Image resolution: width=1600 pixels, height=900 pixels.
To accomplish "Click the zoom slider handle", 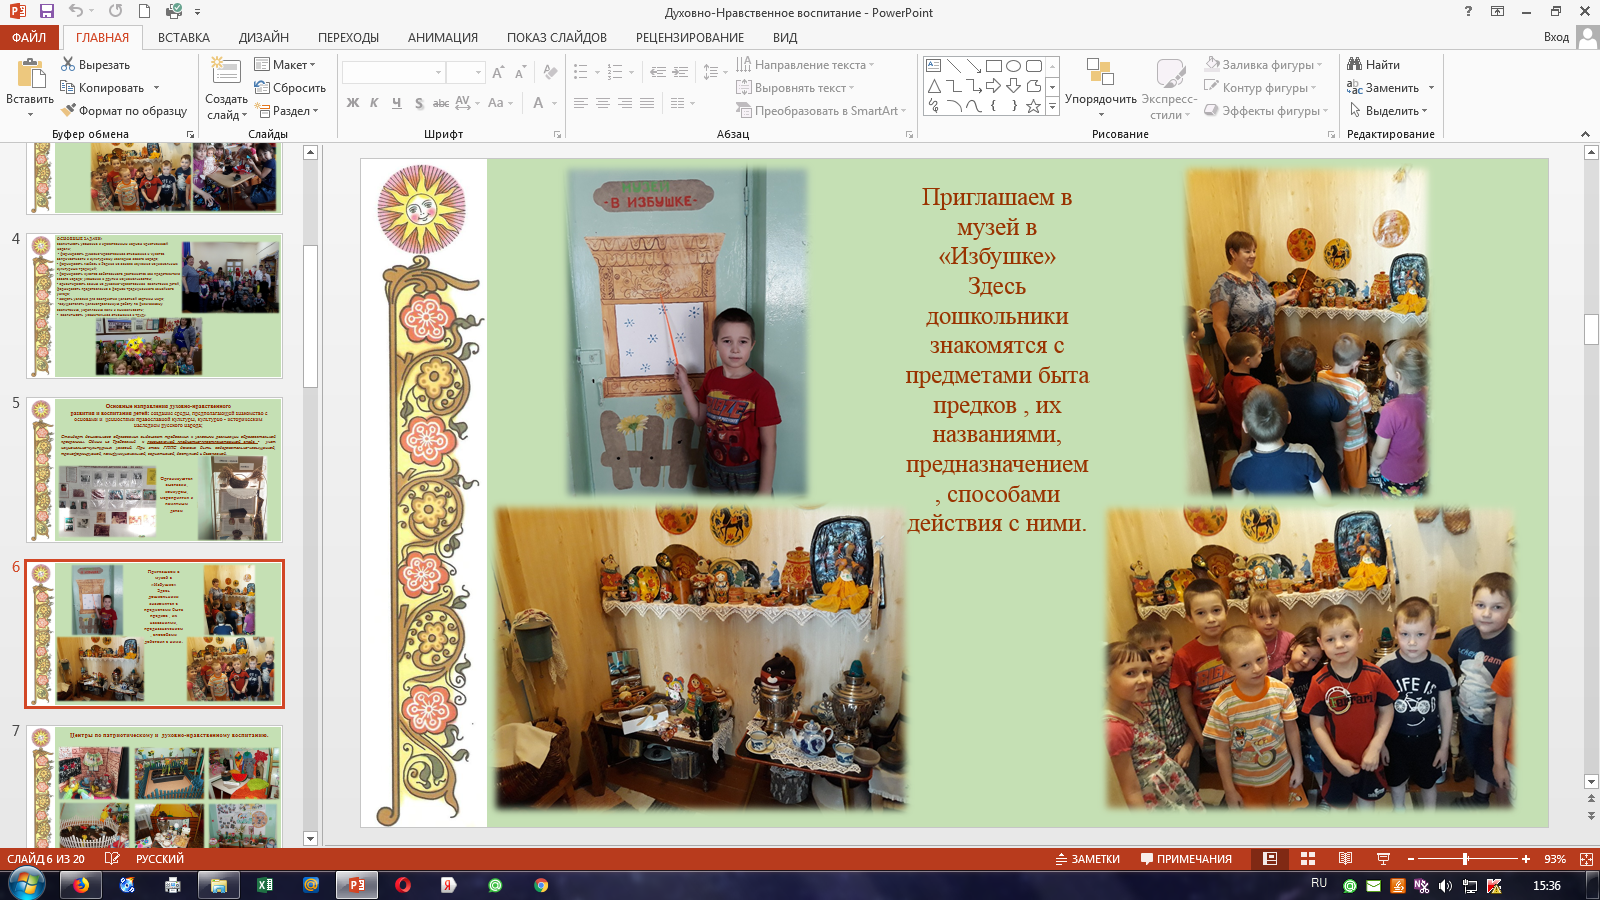I will coord(1465,859).
